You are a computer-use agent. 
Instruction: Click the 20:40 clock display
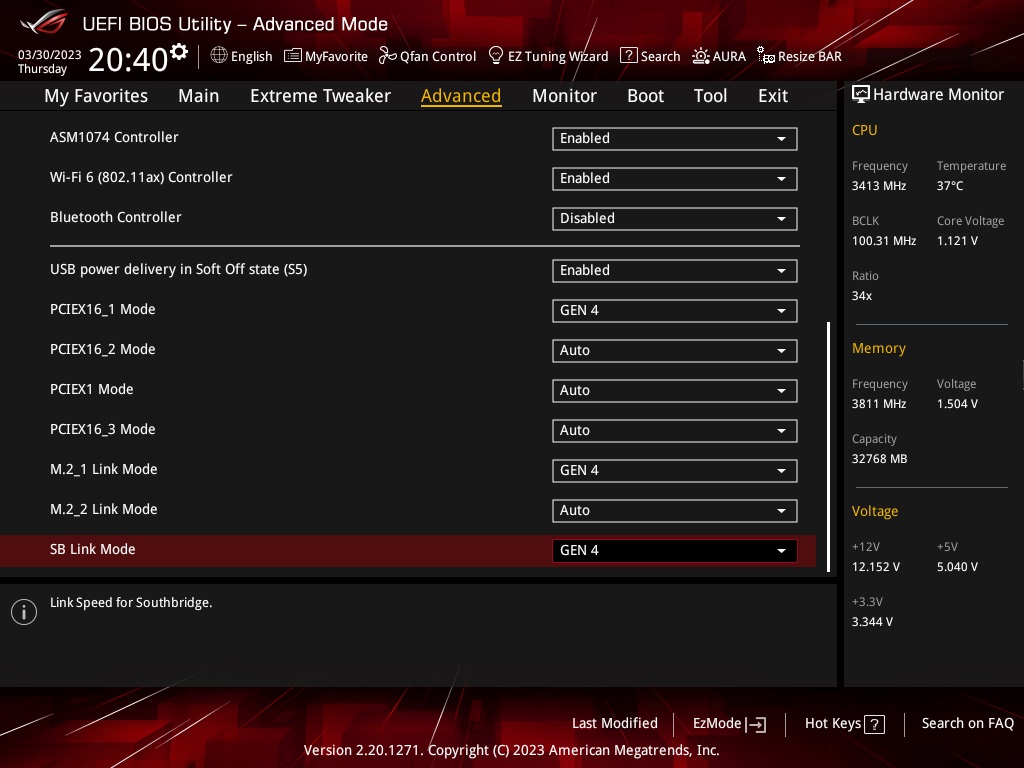pyautogui.click(x=128, y=59)
